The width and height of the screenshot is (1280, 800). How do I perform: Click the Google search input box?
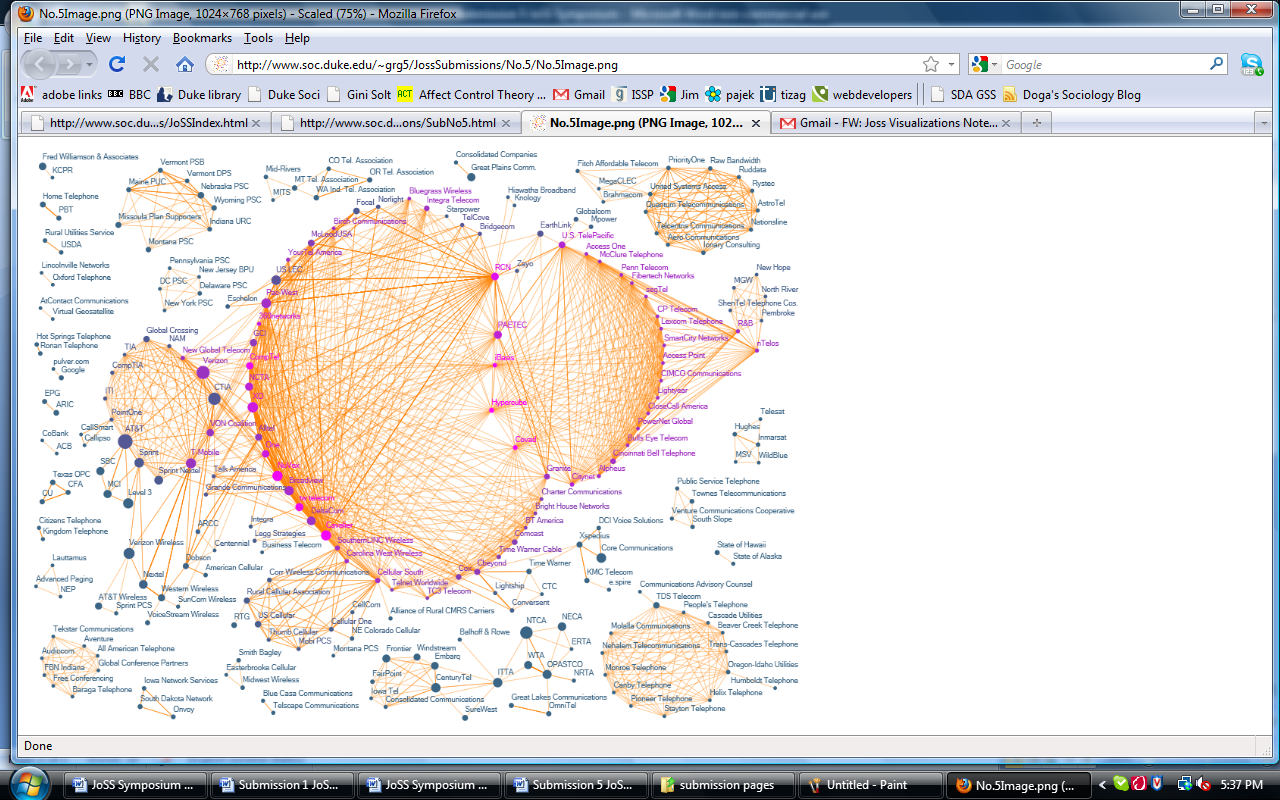click(x=1105, y=65)
